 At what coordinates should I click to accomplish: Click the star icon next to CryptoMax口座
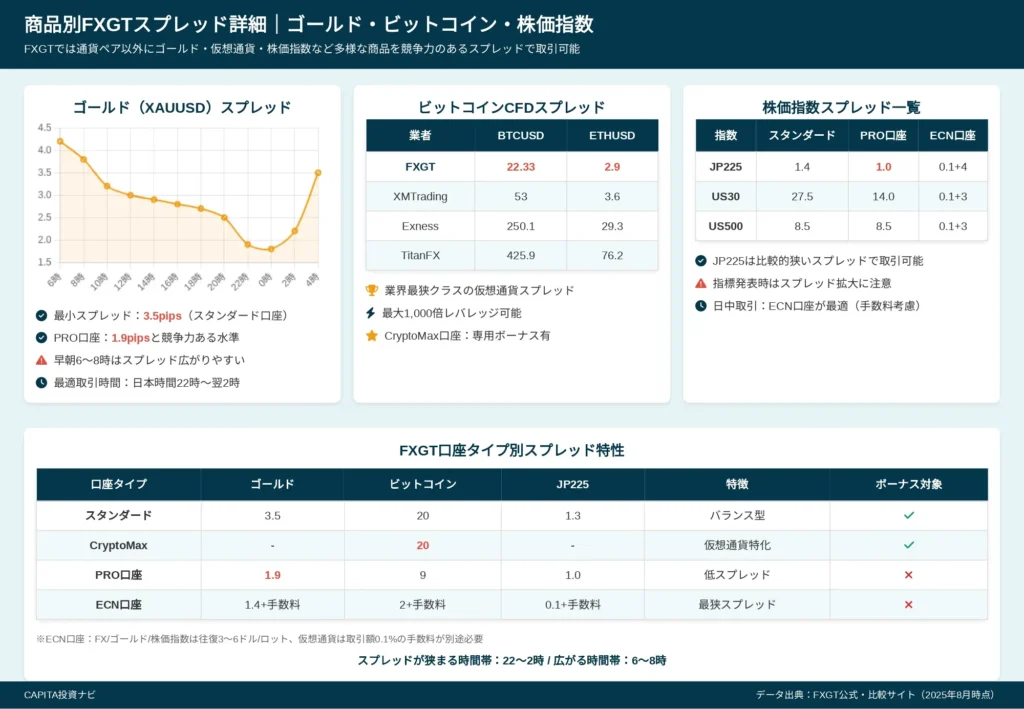click(372, 336)
